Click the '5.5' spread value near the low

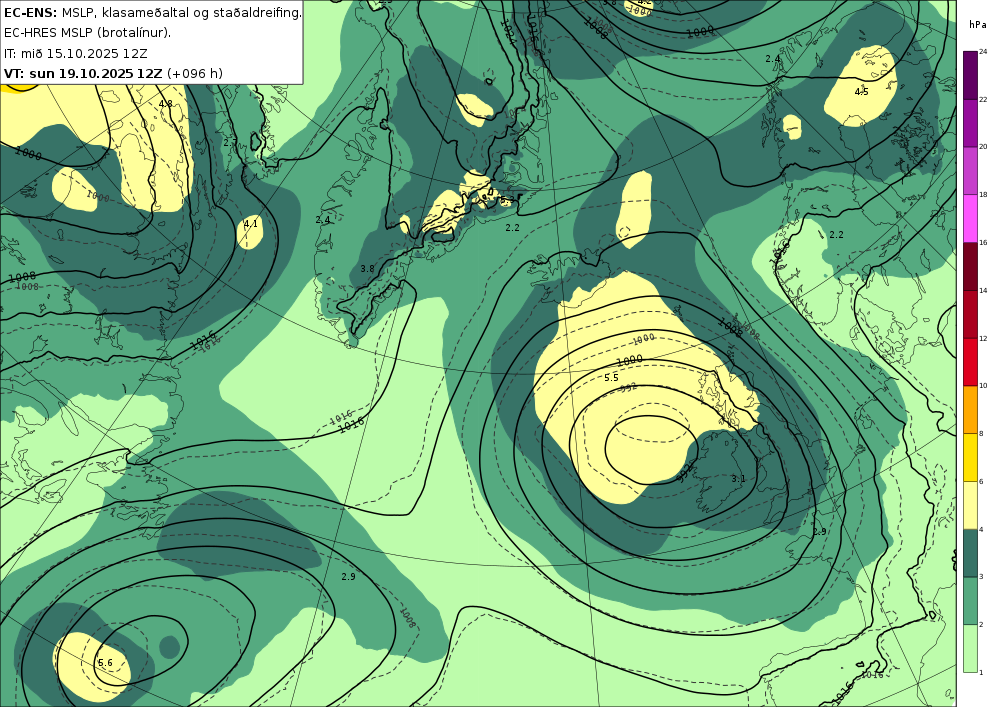pos(611,377)
